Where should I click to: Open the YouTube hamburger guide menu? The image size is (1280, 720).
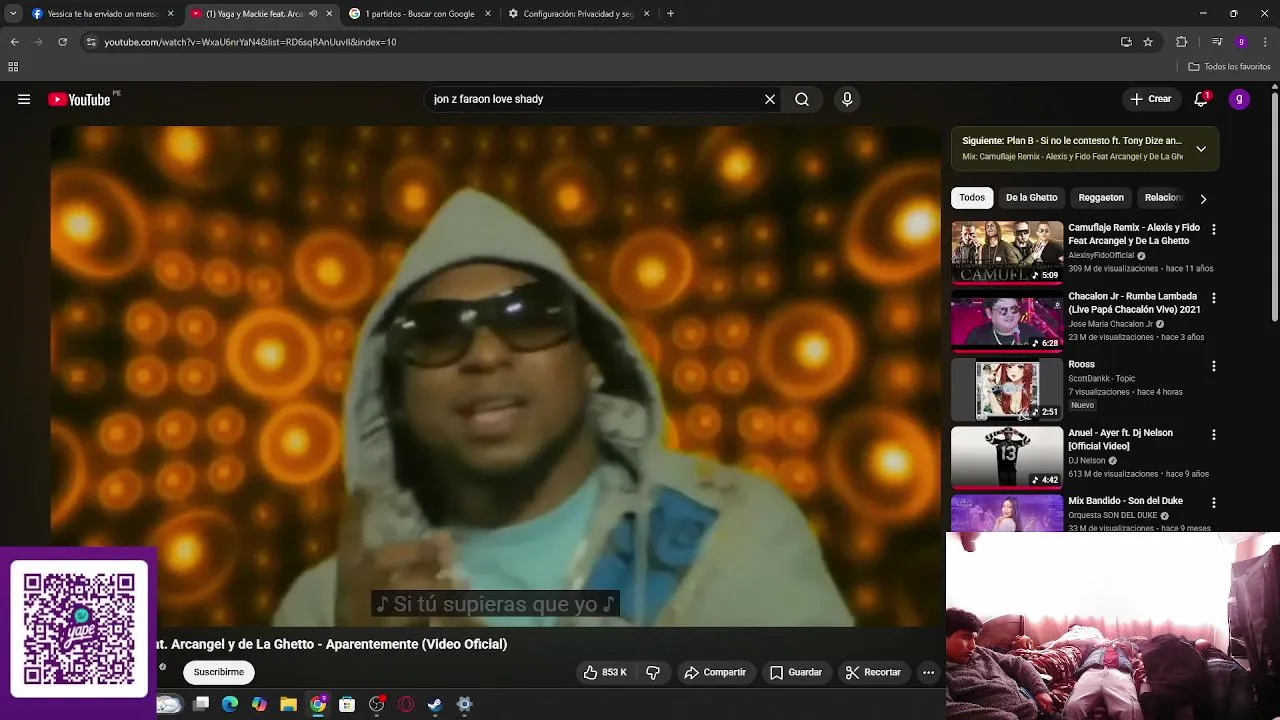24,99
